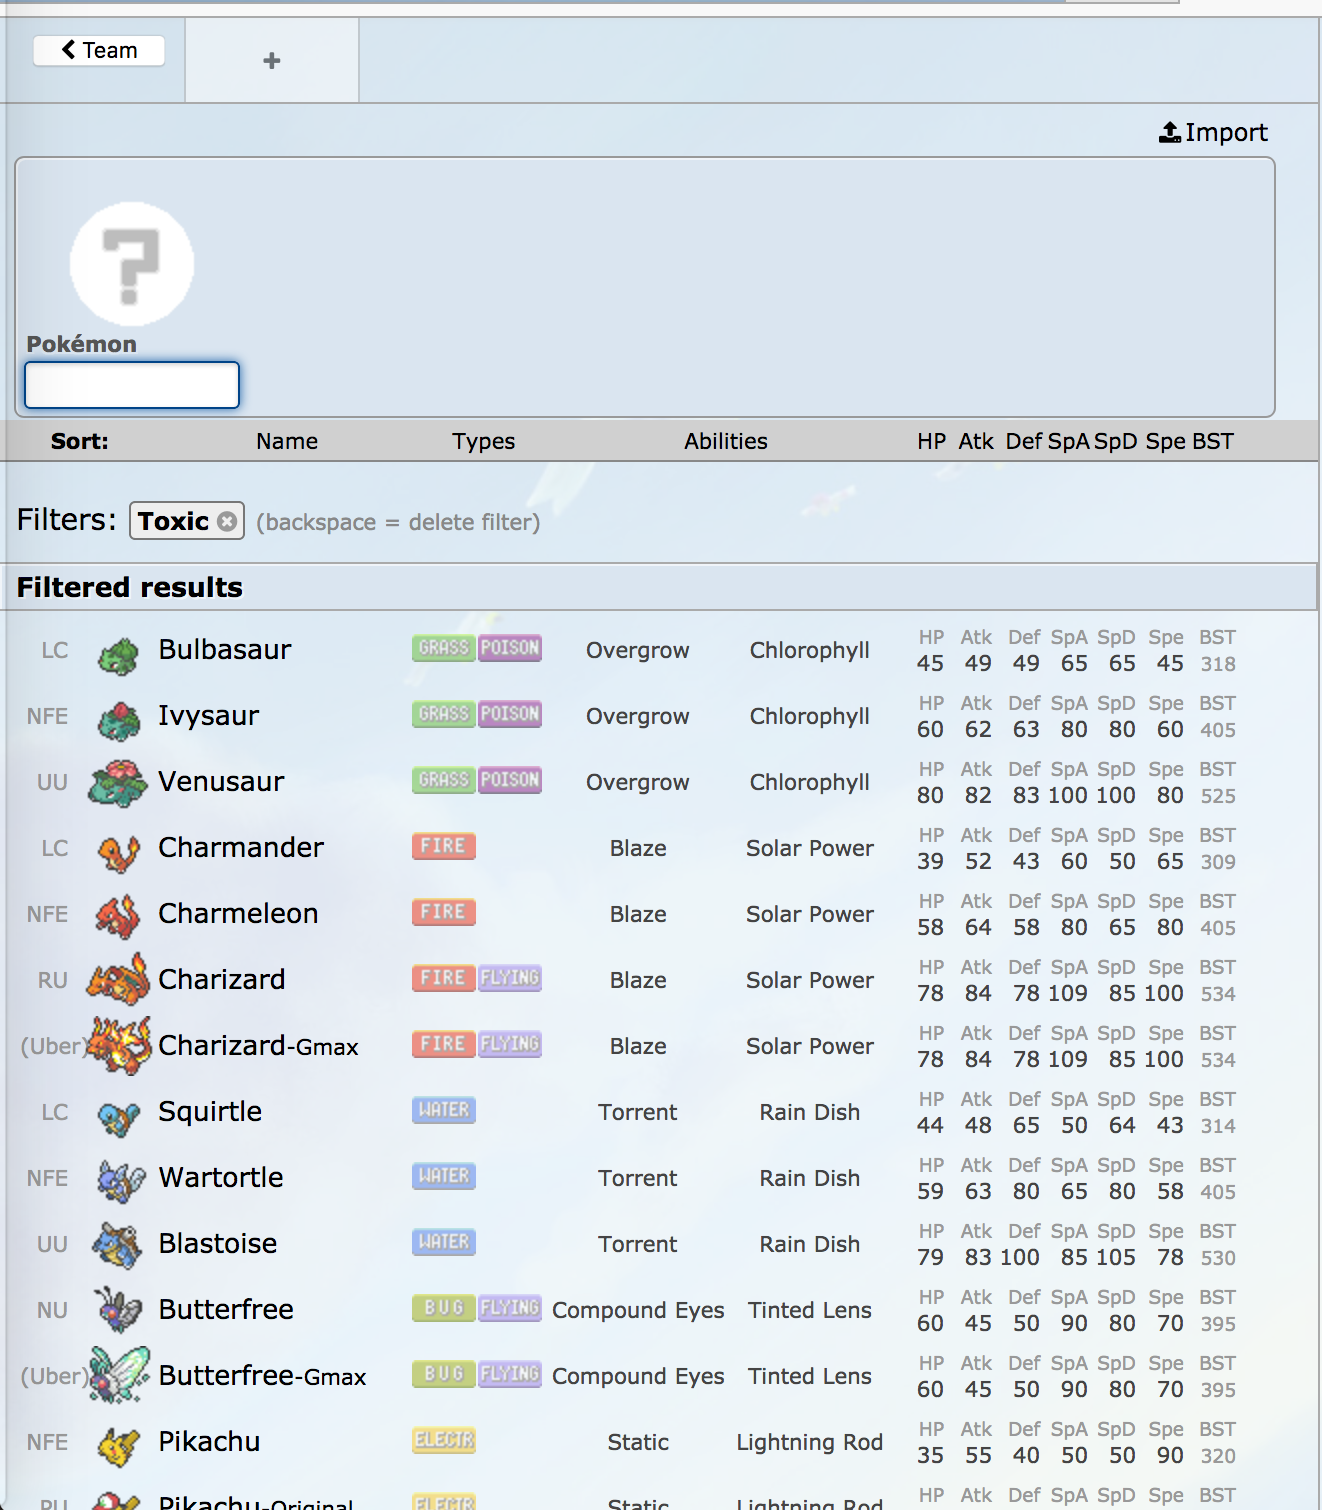The image size is (1322, 1510).
Task: Sort the list by Types
Action: pyautogui.click(x=483, y=441)
